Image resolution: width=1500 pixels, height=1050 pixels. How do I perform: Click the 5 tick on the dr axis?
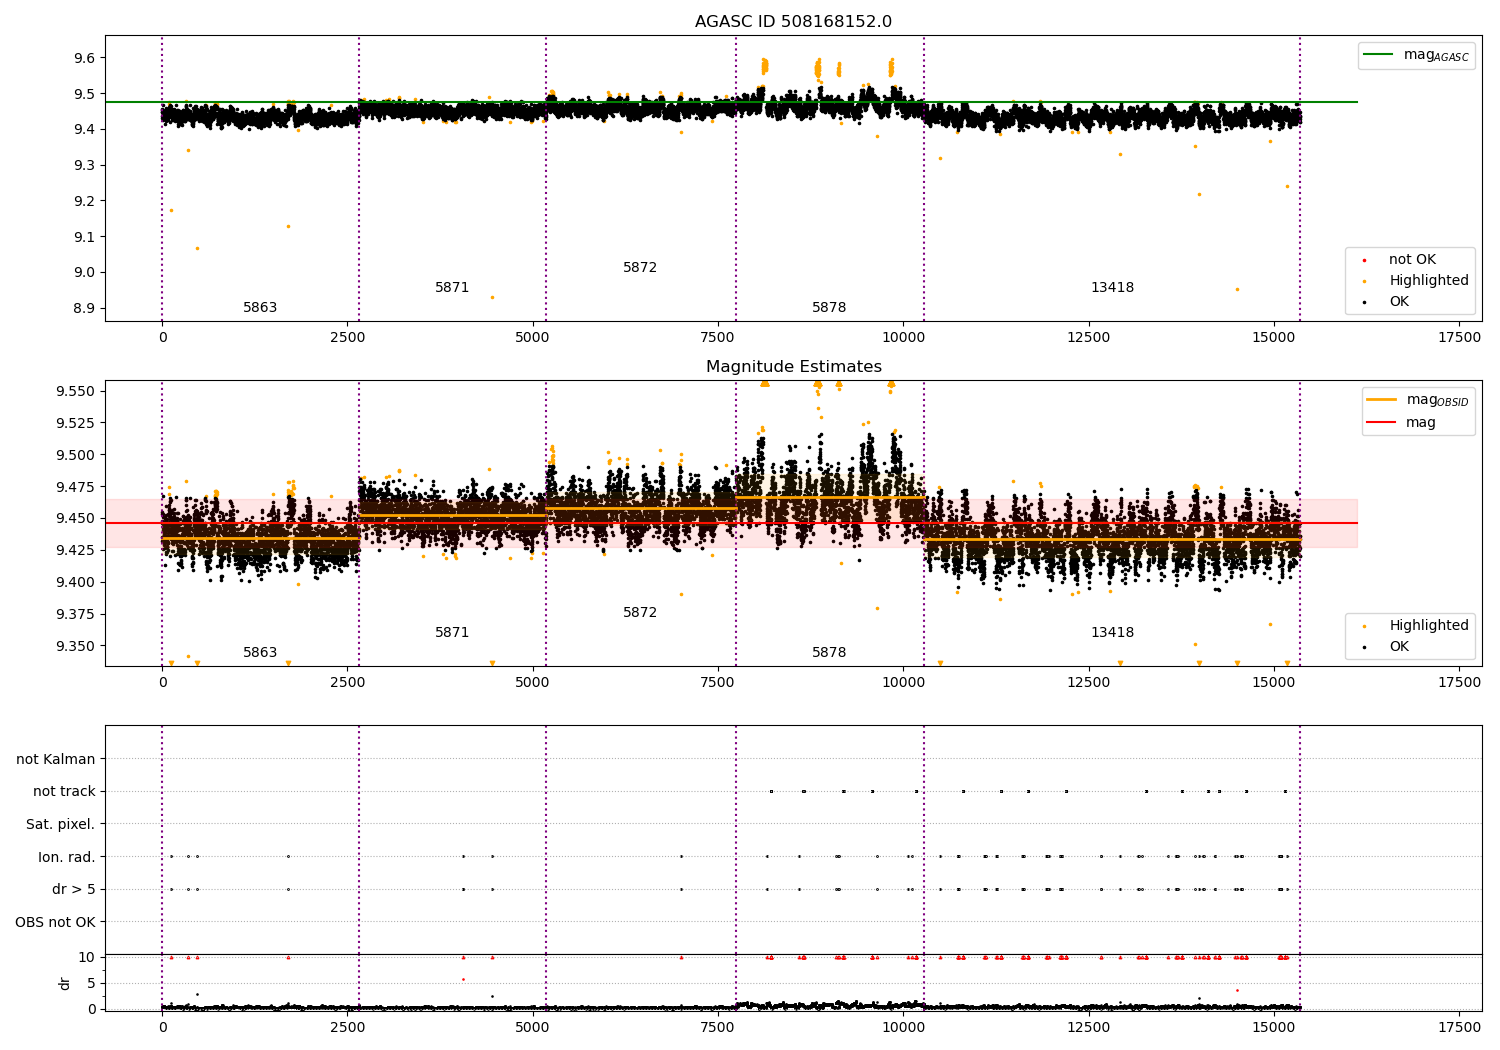click(91, 983)
